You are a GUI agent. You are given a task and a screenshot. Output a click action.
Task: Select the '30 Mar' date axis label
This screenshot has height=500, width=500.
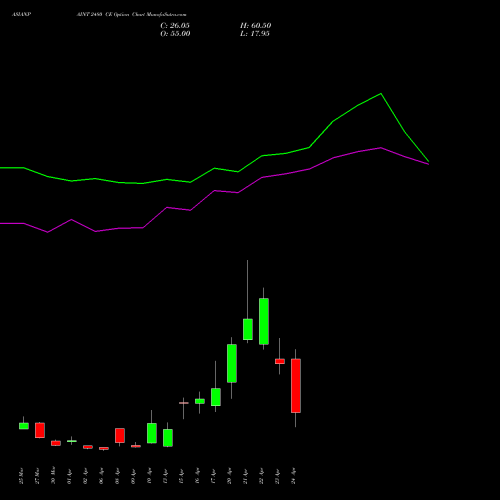point(53,476)
